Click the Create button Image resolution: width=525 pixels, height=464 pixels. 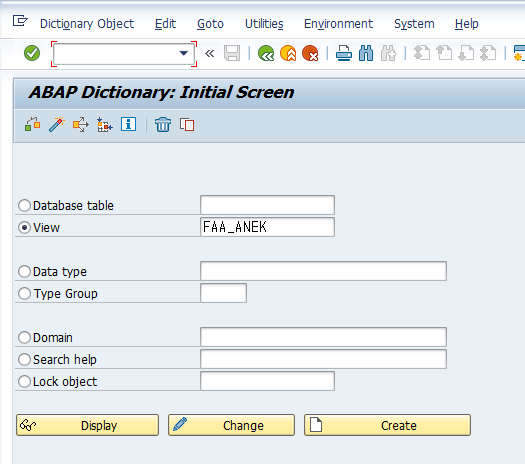pyautogui.click(x=387, y=425)
